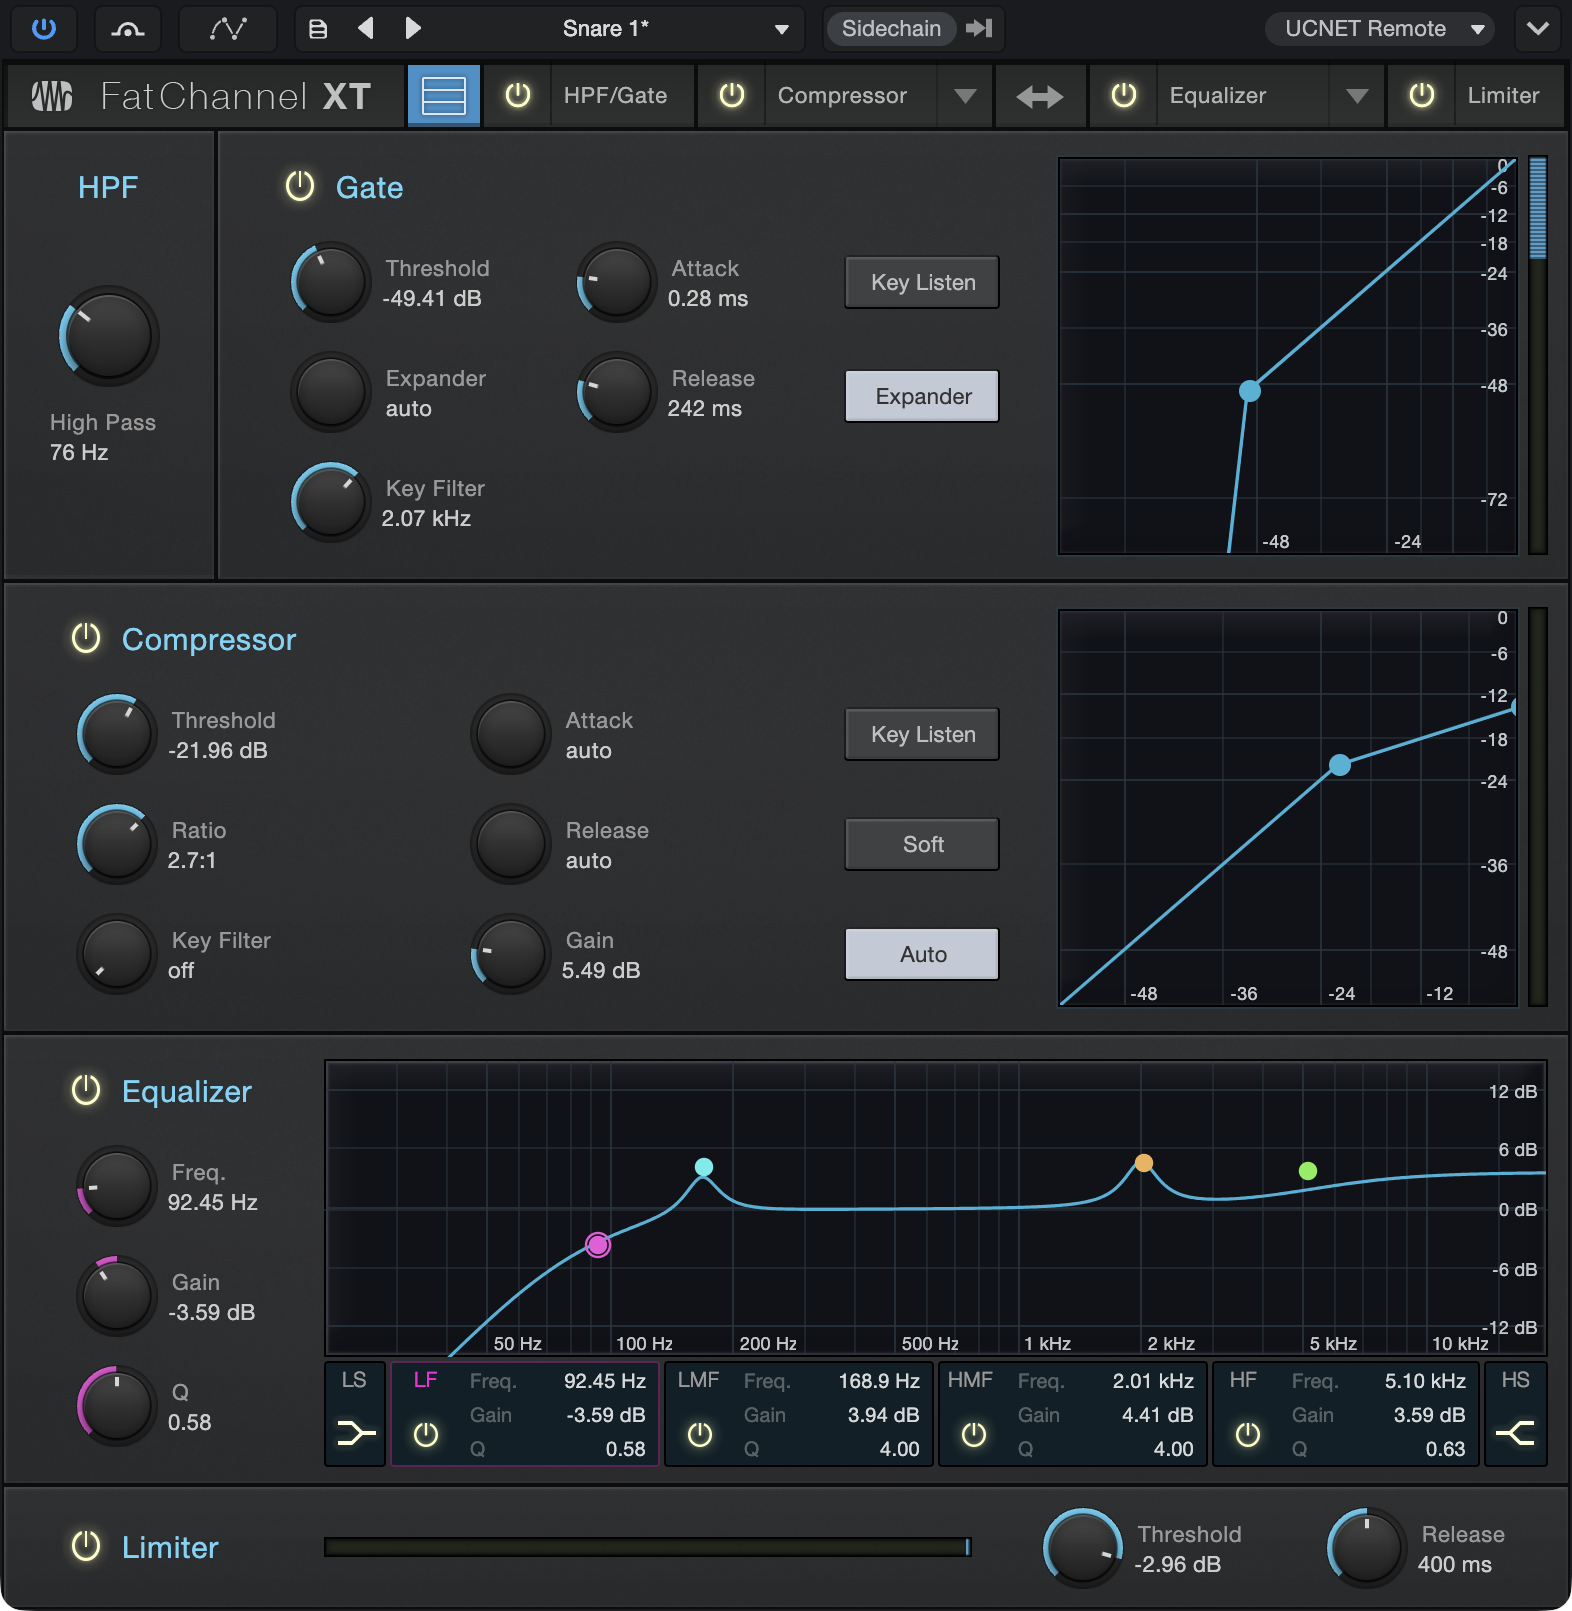The width and height of the screenshot is (1572, 1611).
Task: Click the HMF Q value 4.00
Action: (x=1173, y=1449)
